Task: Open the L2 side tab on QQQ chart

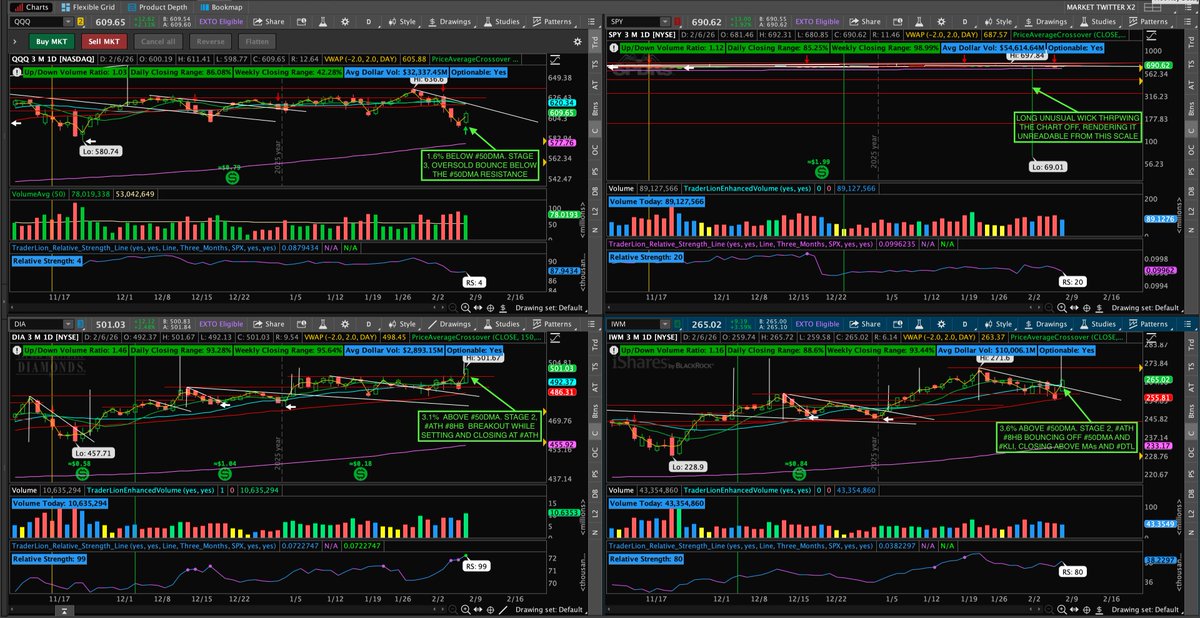Action: tap(594, 211)
